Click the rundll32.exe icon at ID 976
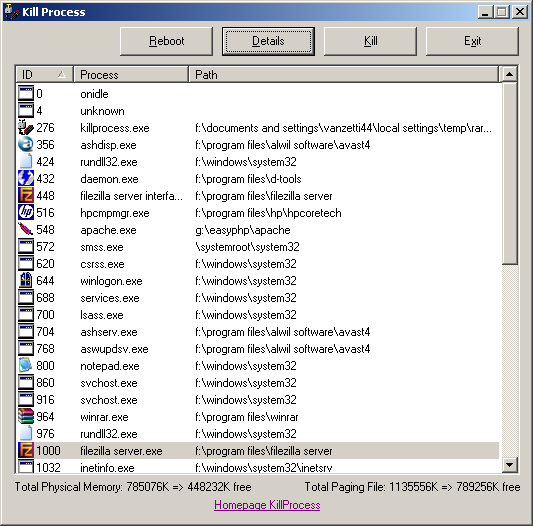This screenshot has width=533, height=526. (26, 434)
